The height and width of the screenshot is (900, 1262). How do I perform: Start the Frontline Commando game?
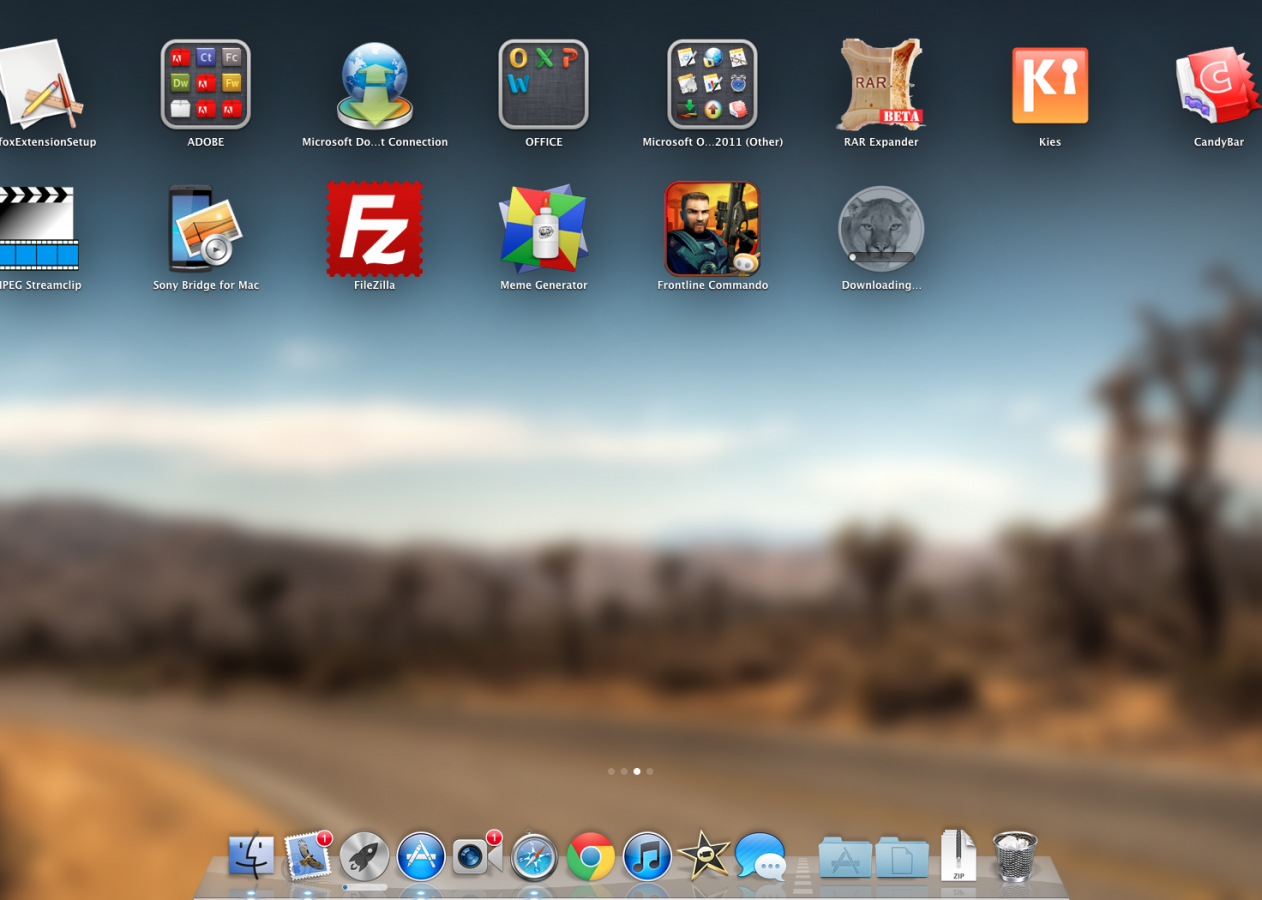712,230
